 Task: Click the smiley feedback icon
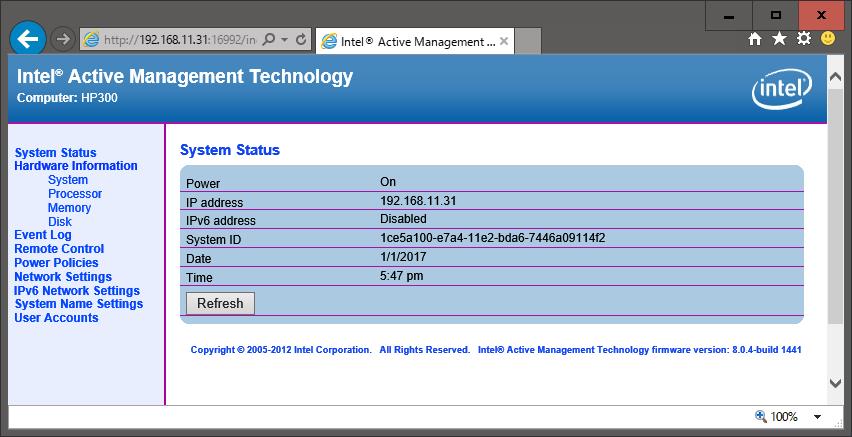click(x=828, y=38)
